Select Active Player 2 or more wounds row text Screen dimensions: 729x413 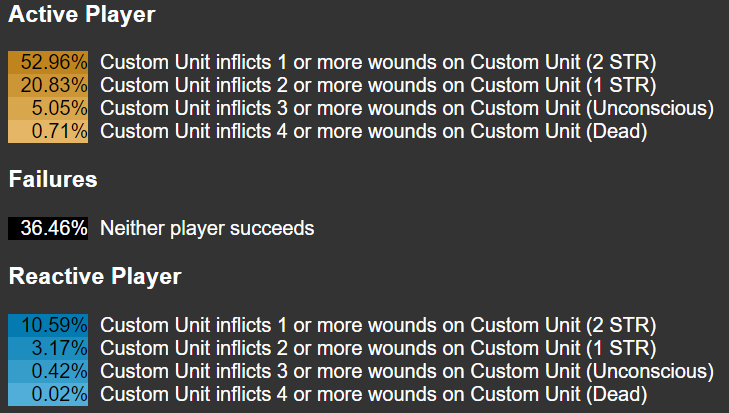tap(378, 84)
